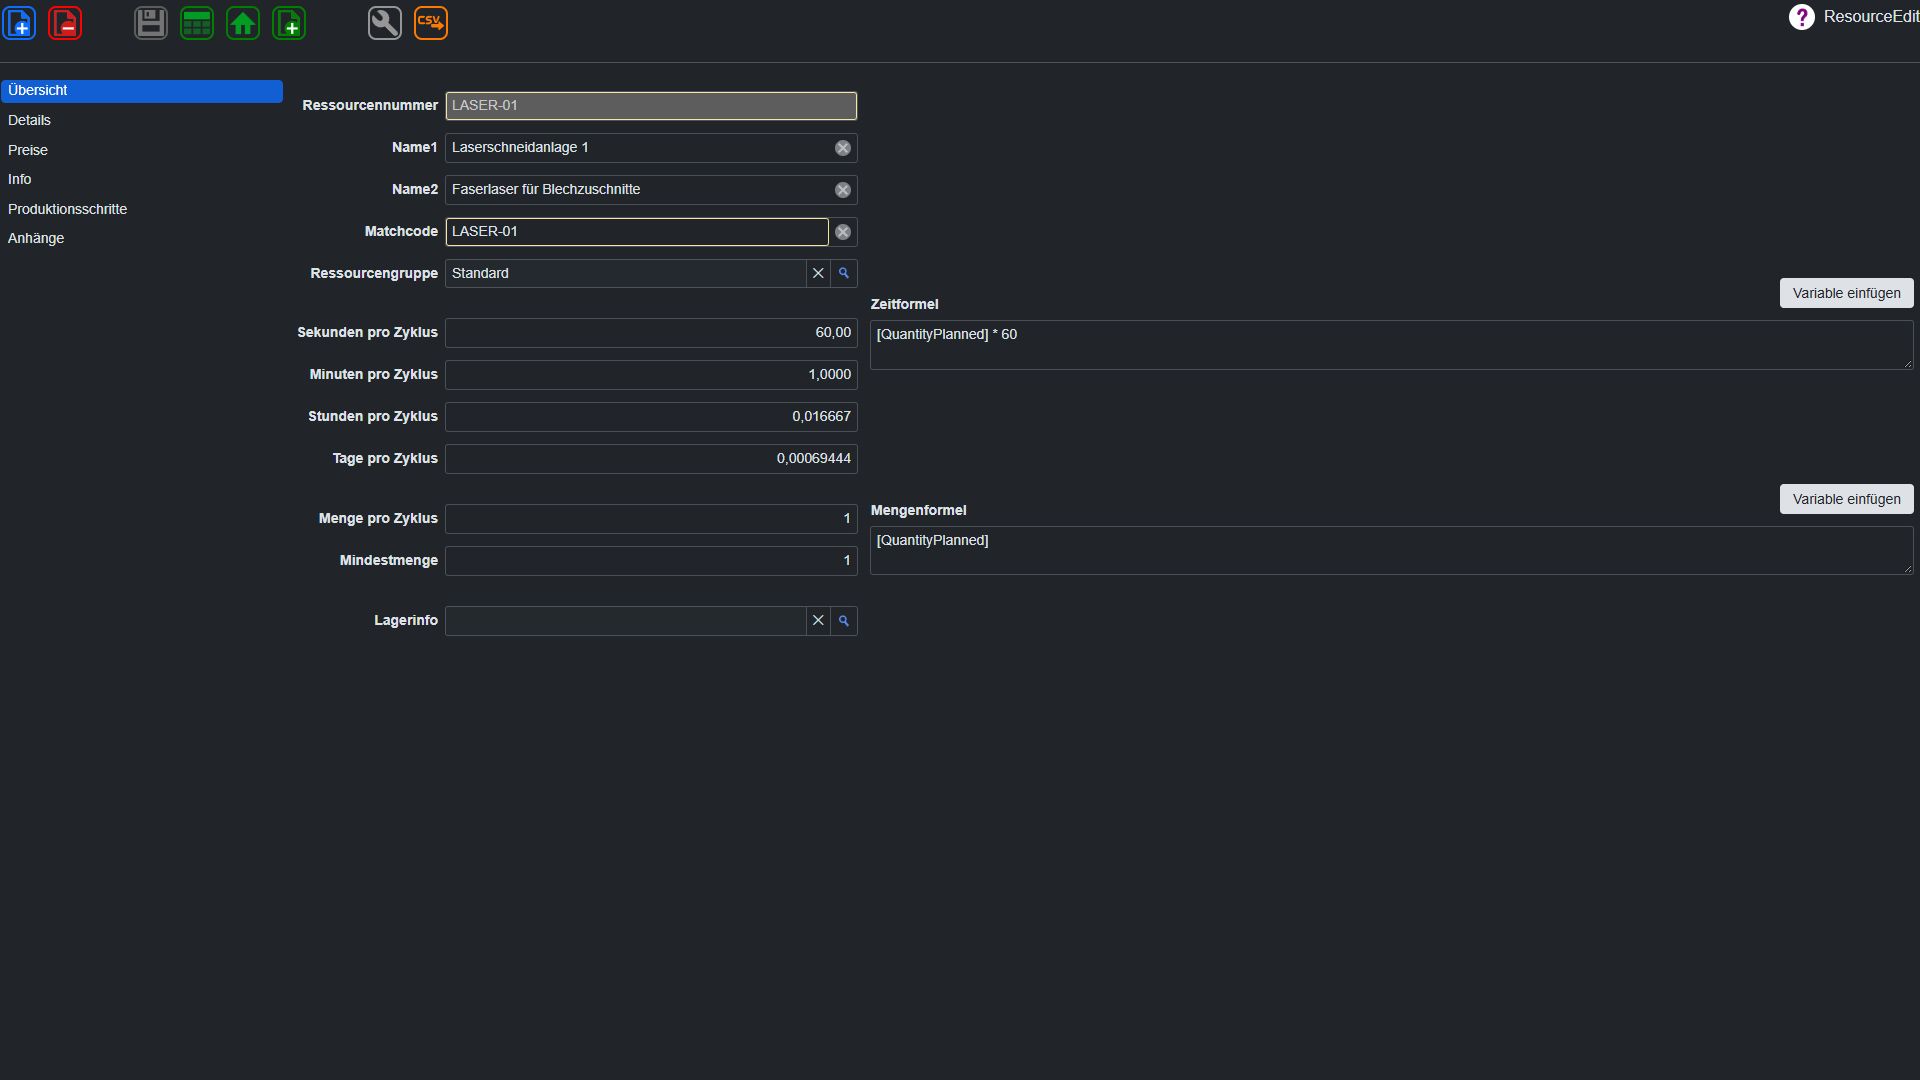The width and height of the screenshot is (1920, 1080).
Task: Open the wrench settings tool
Action: pyautogui.click(x=385, y=23)
